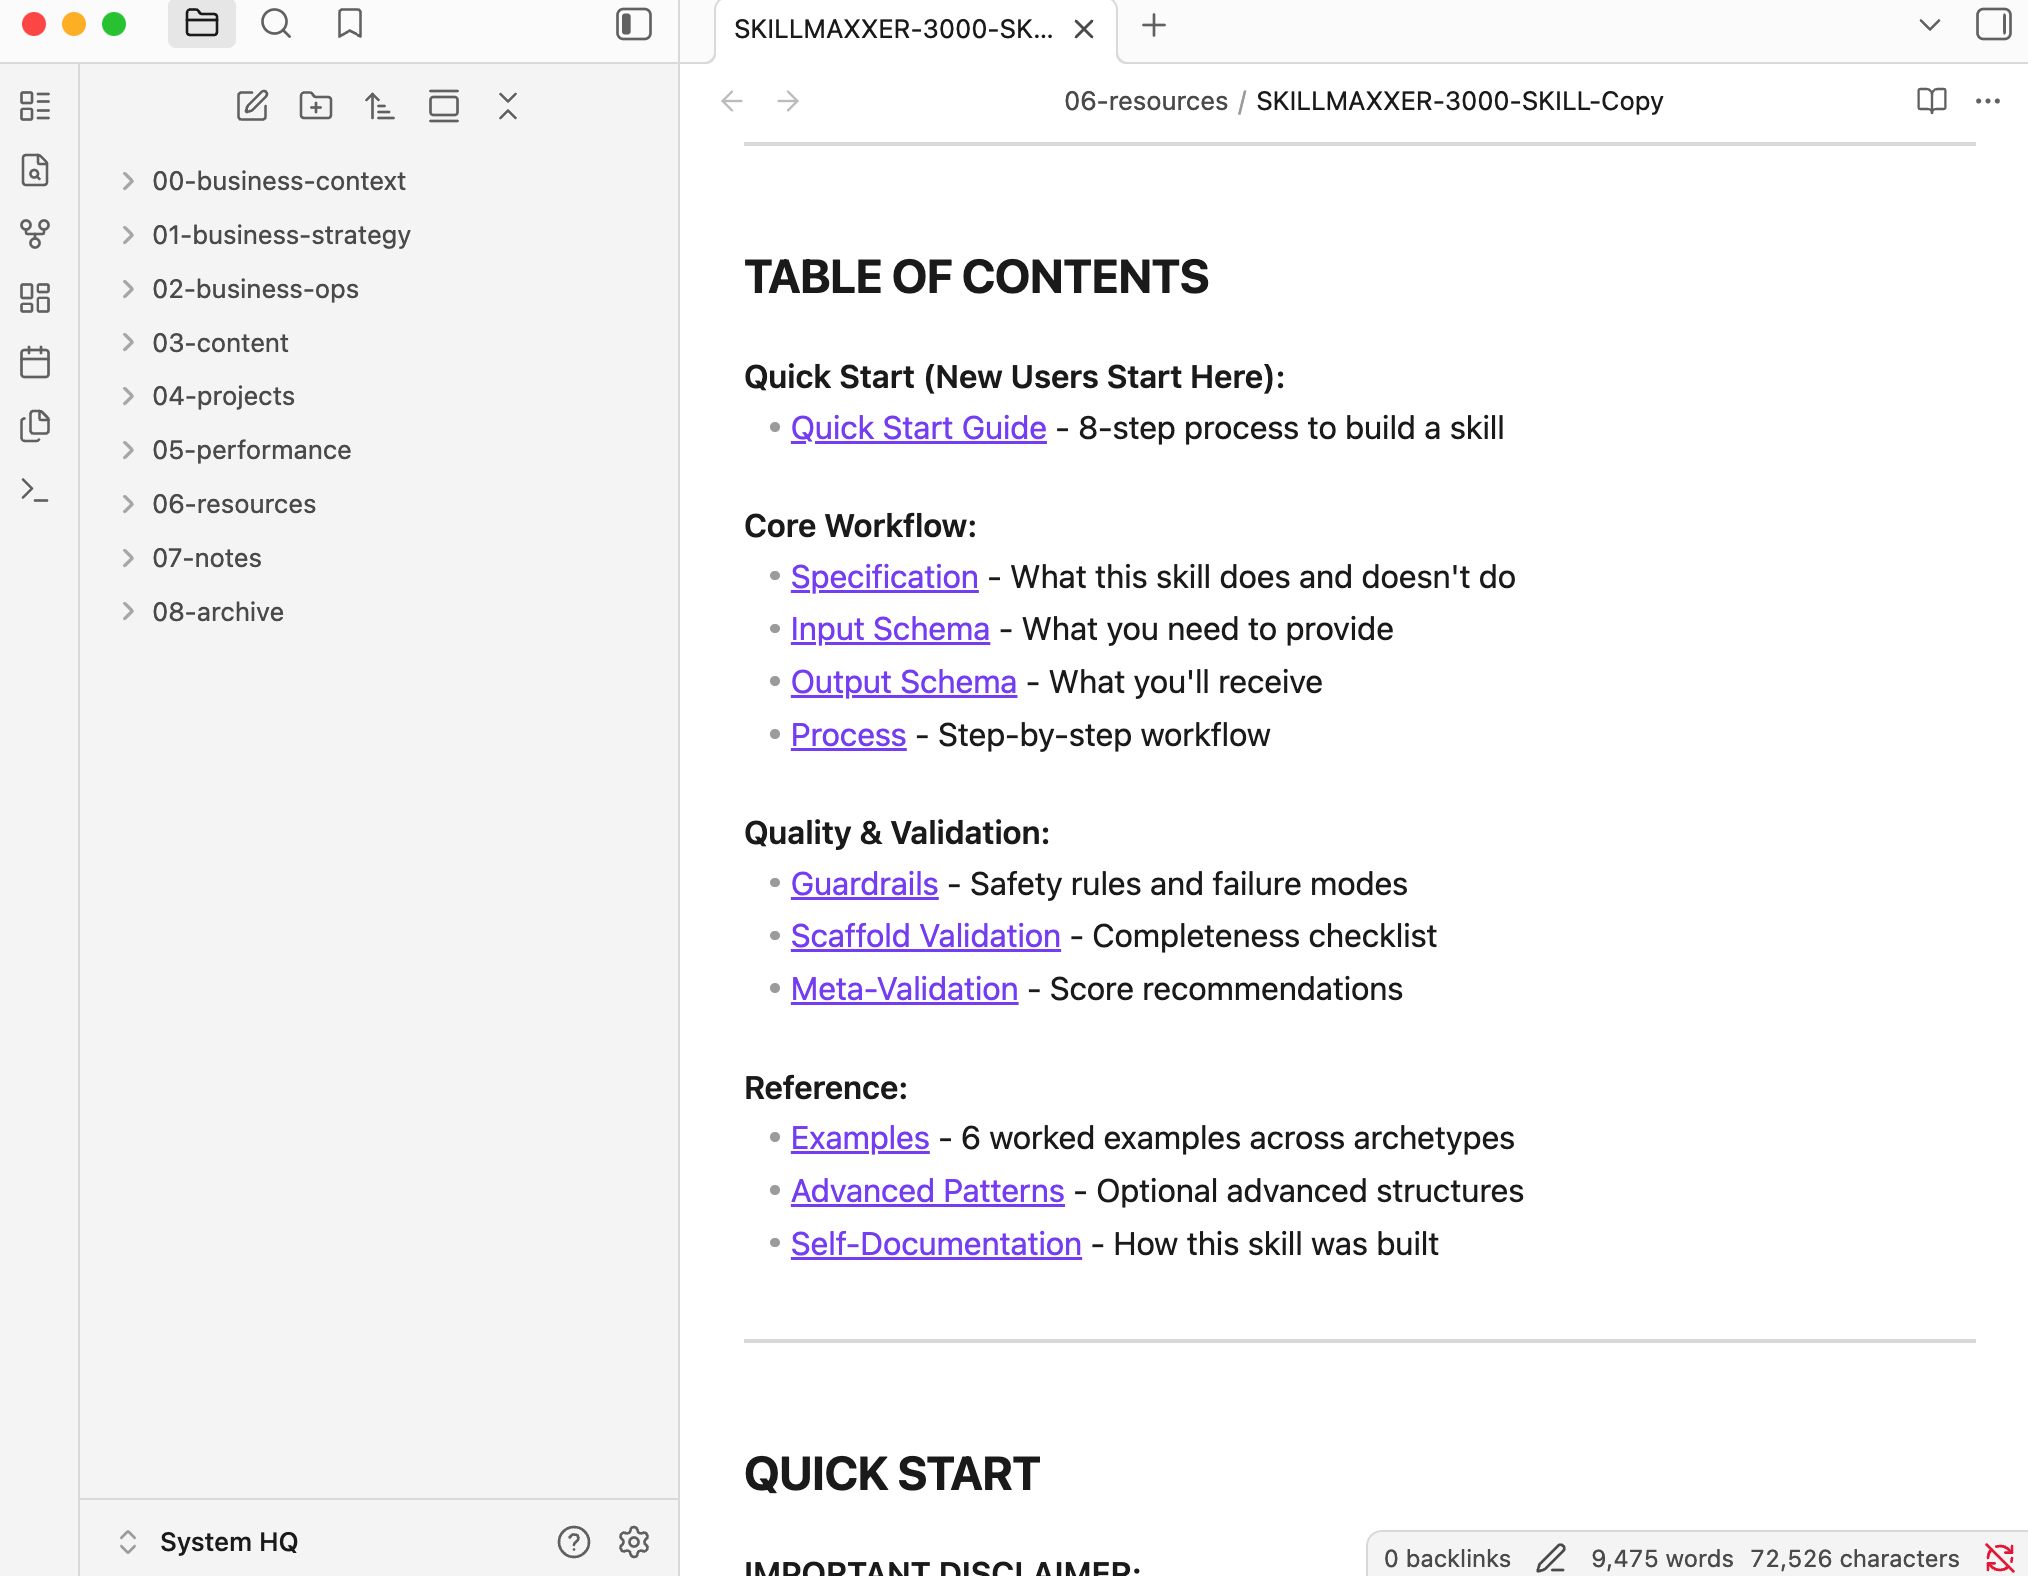Open today's daily note via calendar icon
2028x1576 pixels.
tap(35, 362)
